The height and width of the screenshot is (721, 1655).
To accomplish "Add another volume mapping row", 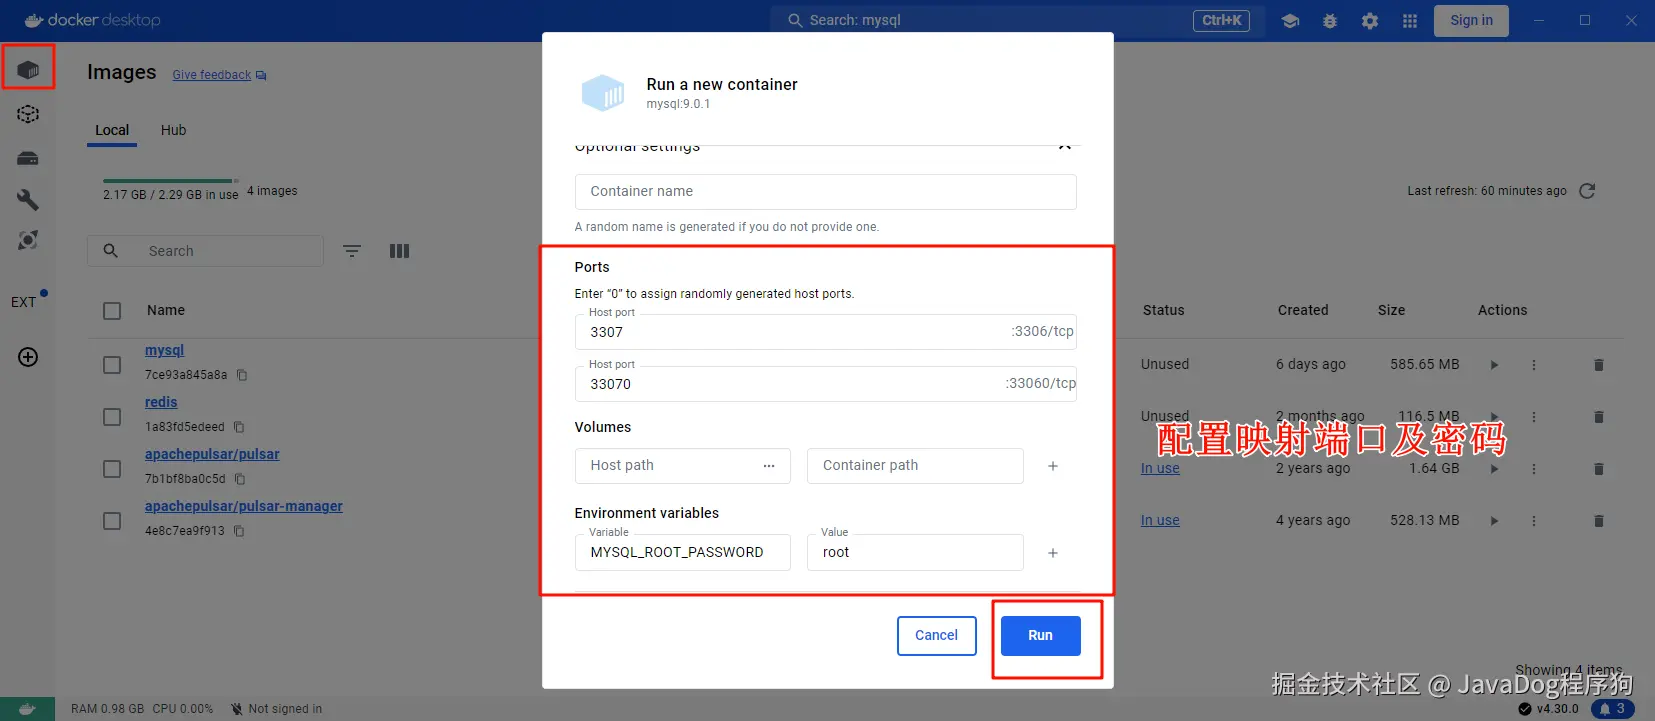I will 1053,466.
